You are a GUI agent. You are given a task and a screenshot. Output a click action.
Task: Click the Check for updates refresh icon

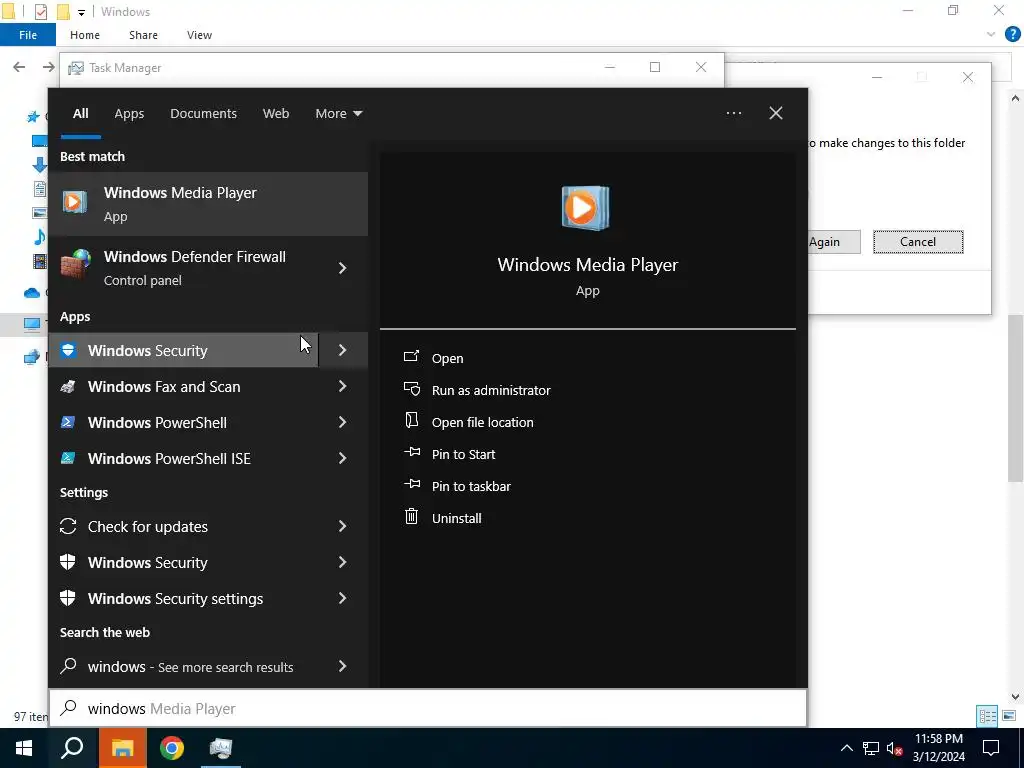click(x=68, y=526)
